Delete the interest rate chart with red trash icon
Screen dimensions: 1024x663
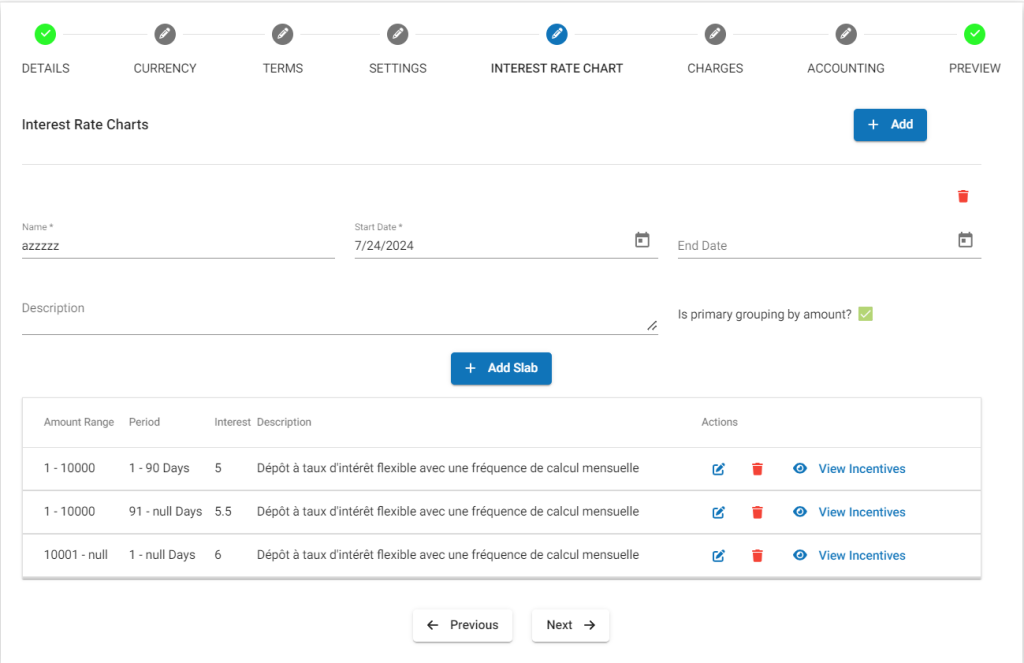(963, 196)
